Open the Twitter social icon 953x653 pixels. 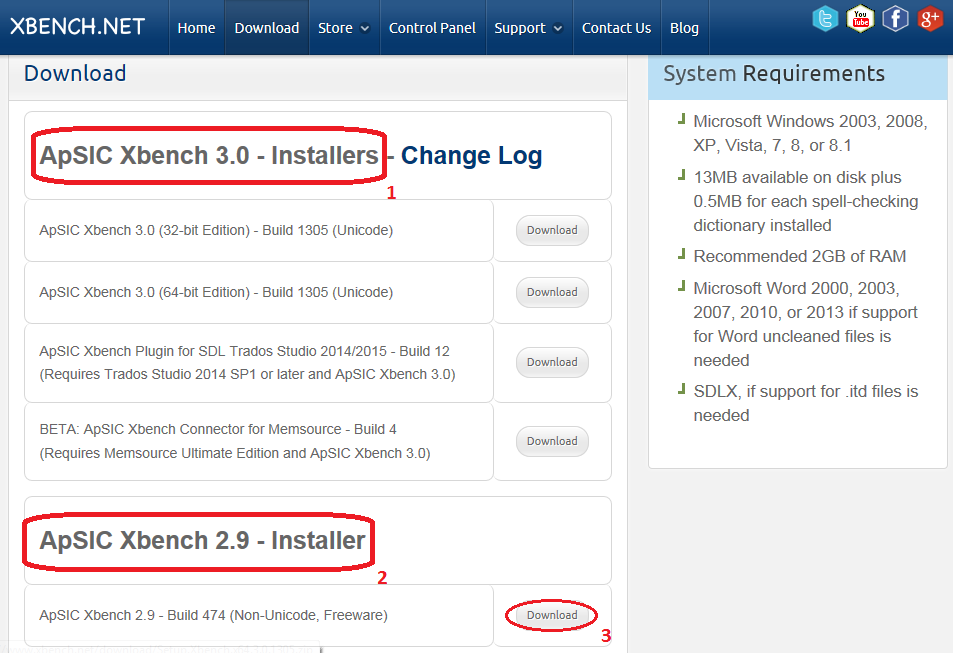click(825, 19)
